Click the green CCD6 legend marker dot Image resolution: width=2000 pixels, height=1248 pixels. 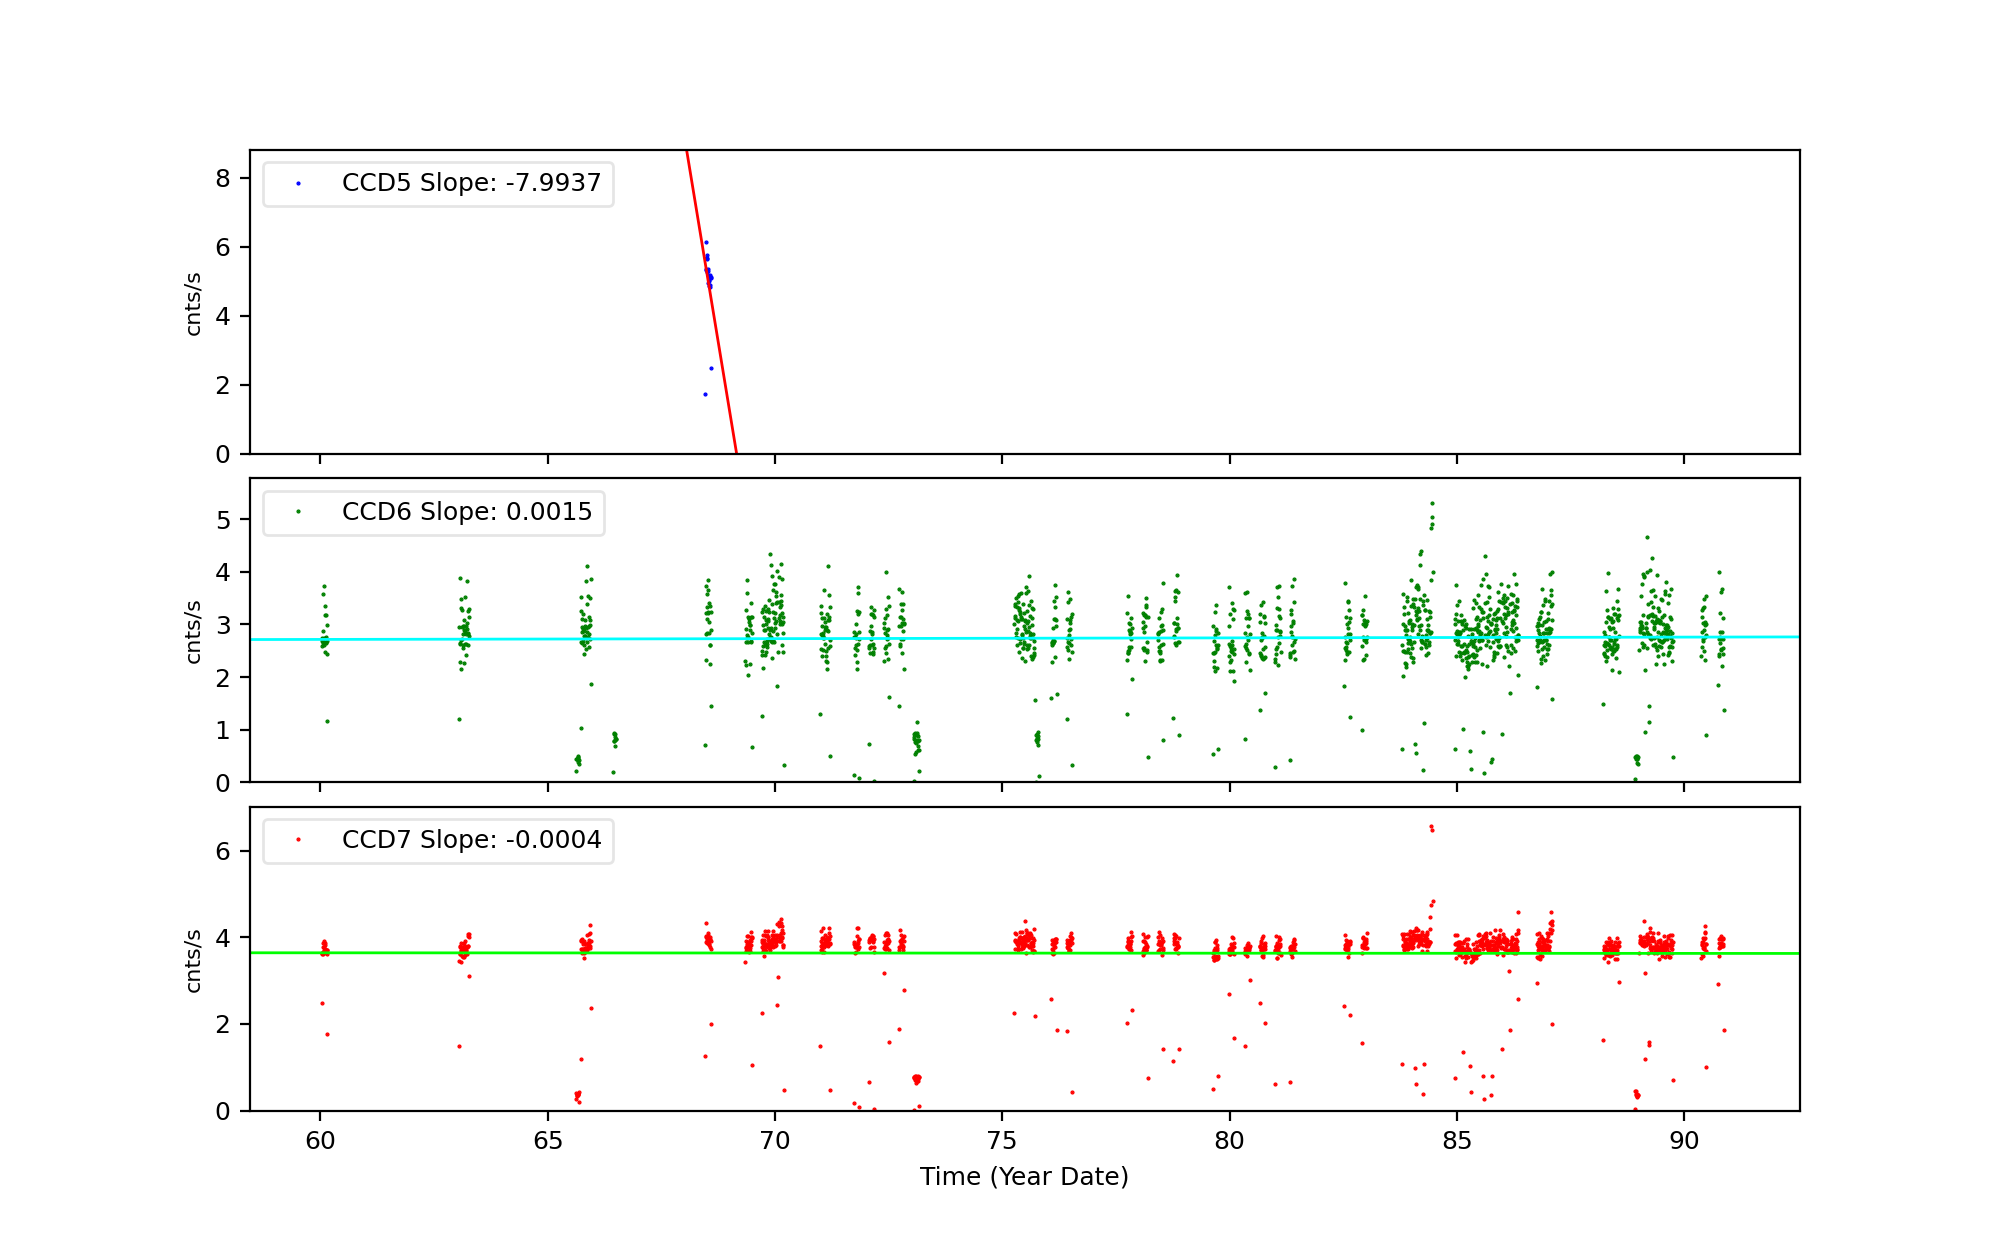(x=298, y=512)
